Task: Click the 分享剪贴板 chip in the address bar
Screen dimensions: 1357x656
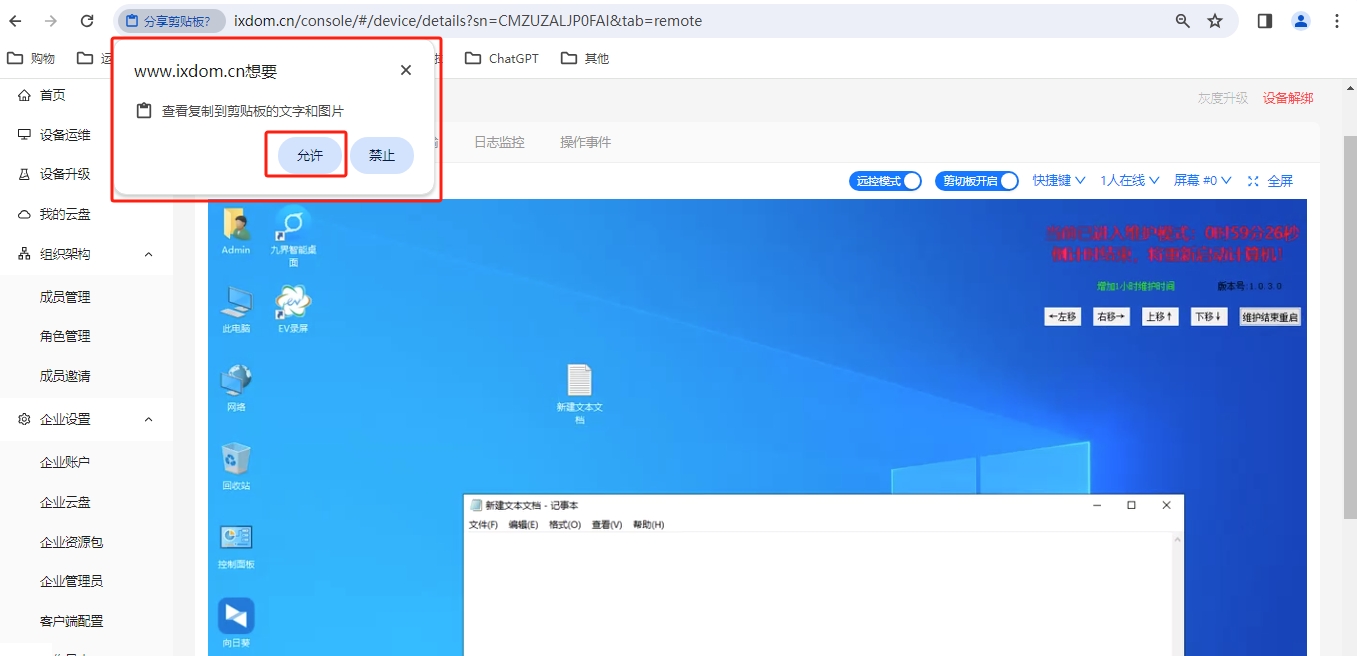Action: click(169, 21)
